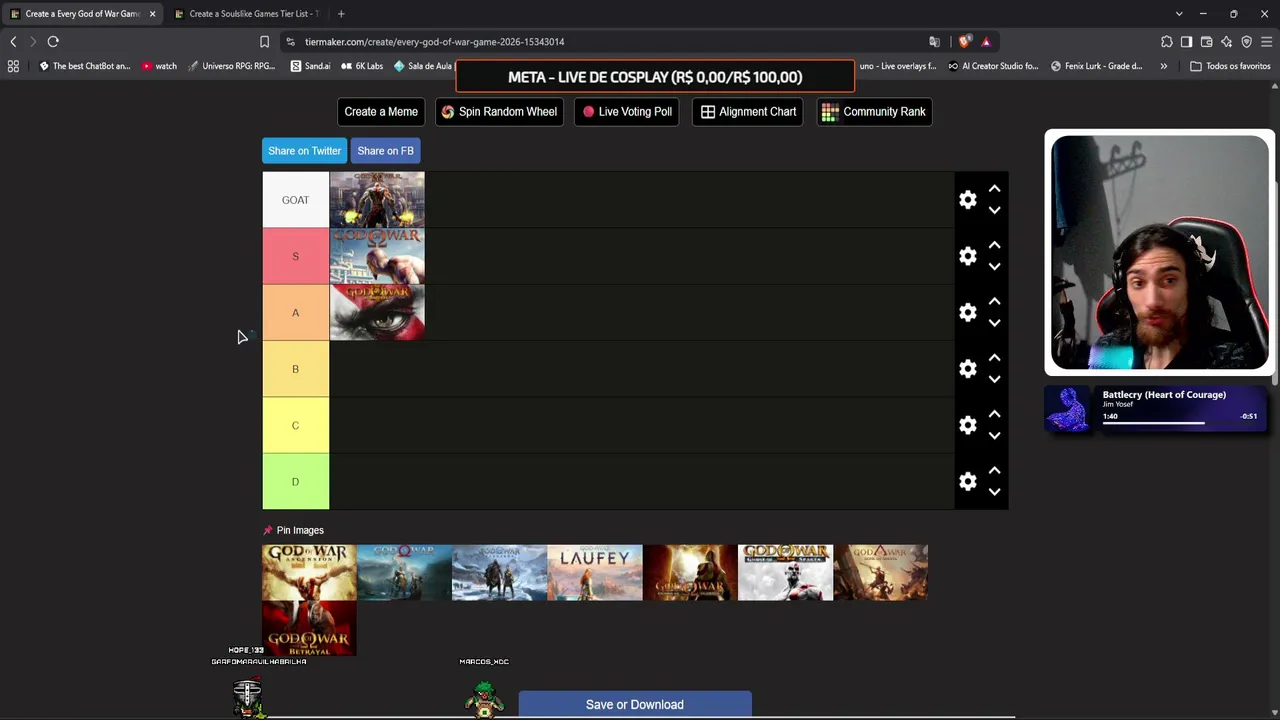Toggle the browser sidebar panel
The width and height of the screenshot is (1280, 720).
pos(1186,42)
